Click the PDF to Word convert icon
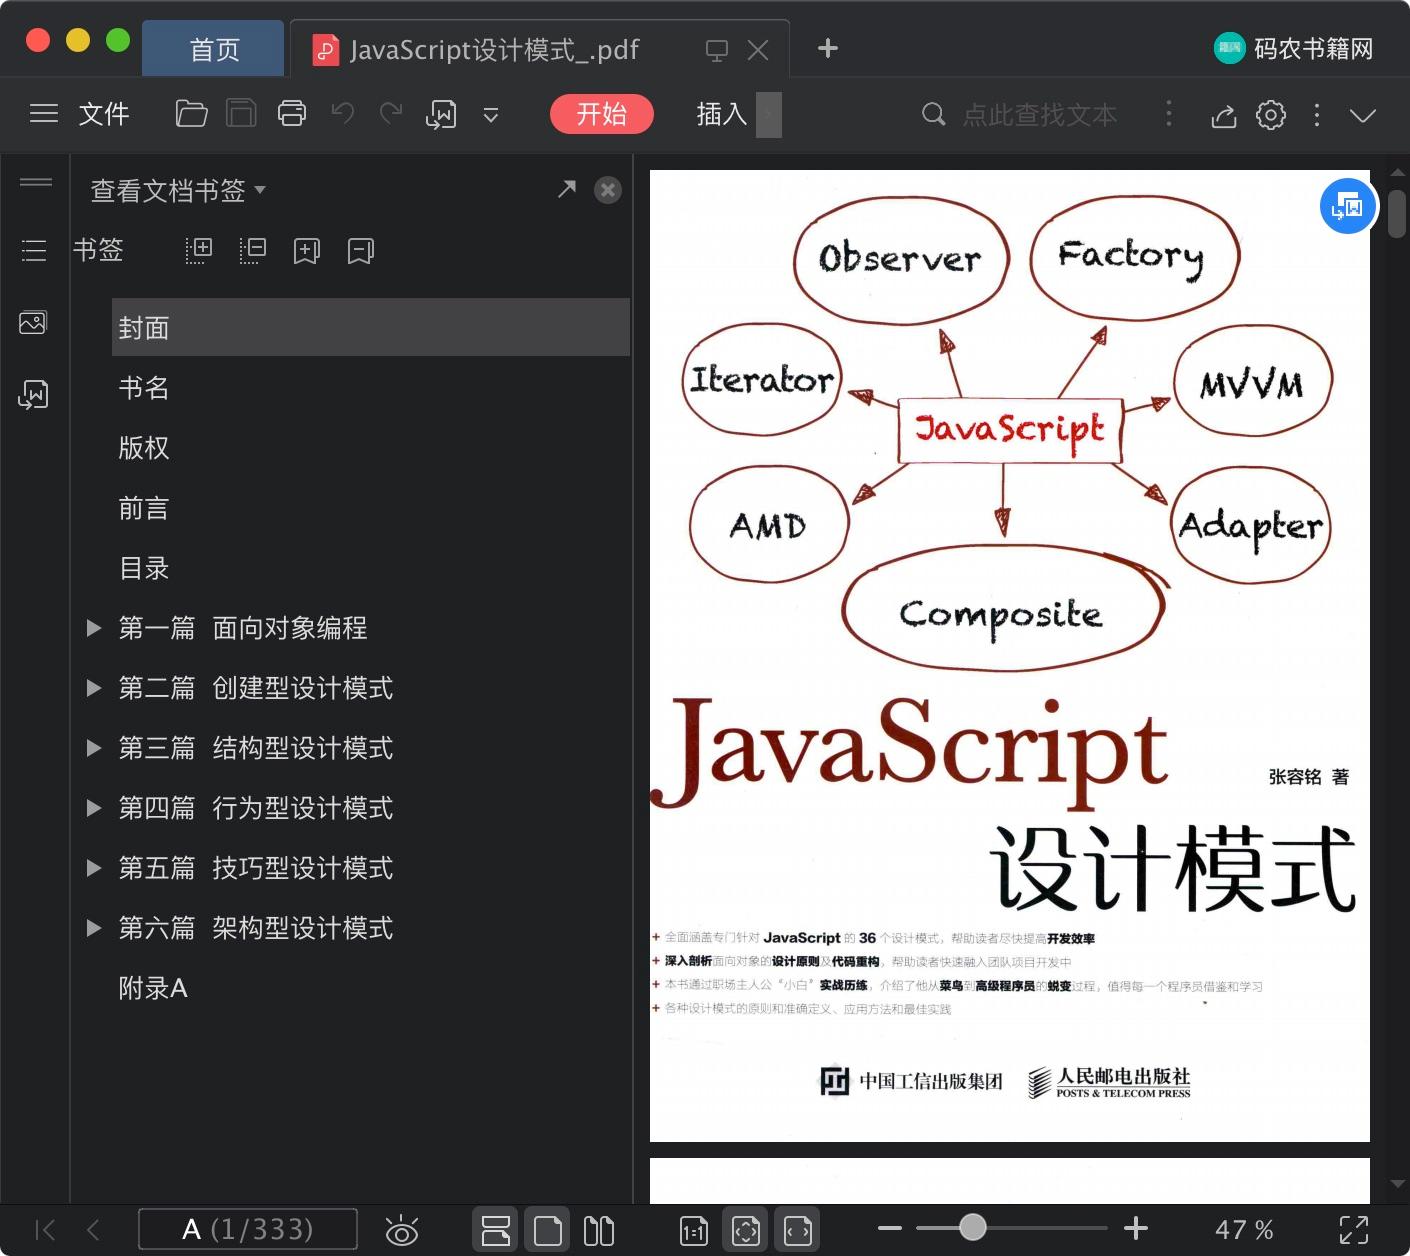The image size is (1410, 1256). 441,115
